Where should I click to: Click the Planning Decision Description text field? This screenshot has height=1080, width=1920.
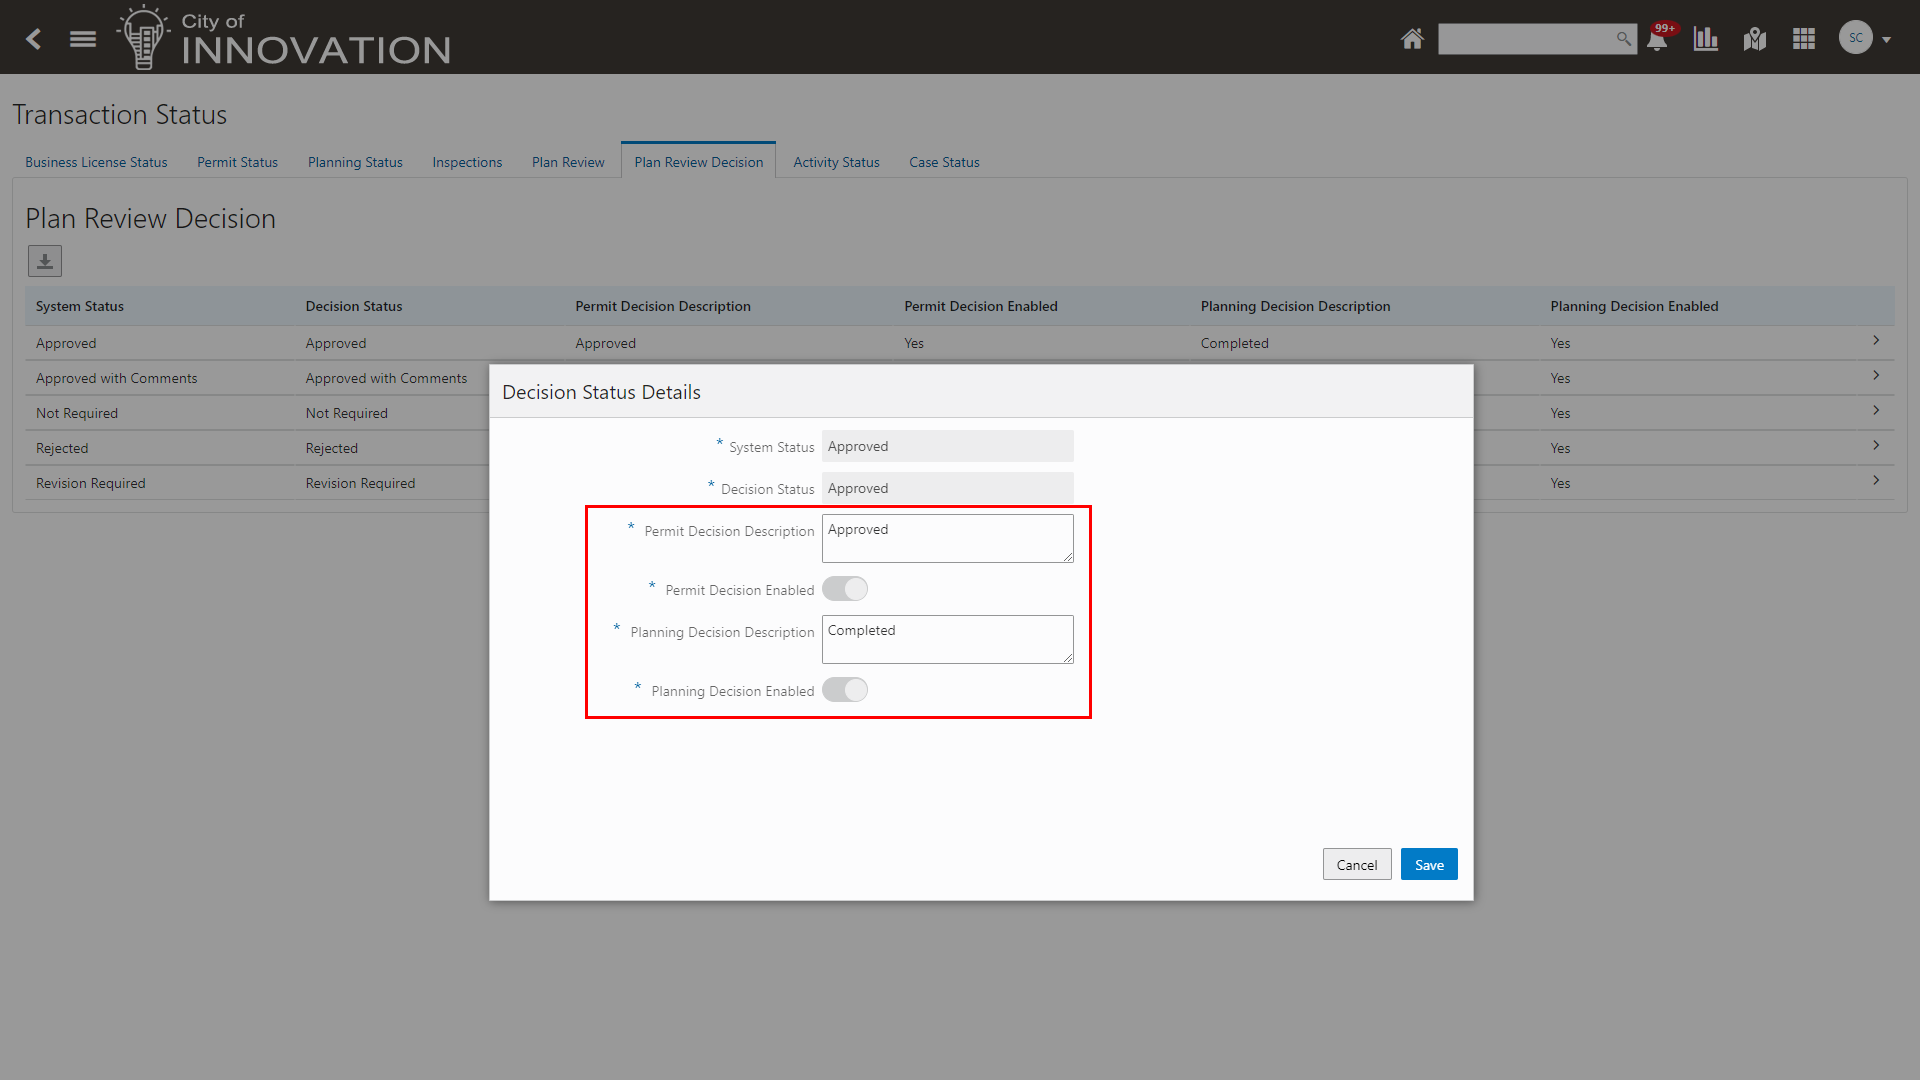tap(946, 639)
